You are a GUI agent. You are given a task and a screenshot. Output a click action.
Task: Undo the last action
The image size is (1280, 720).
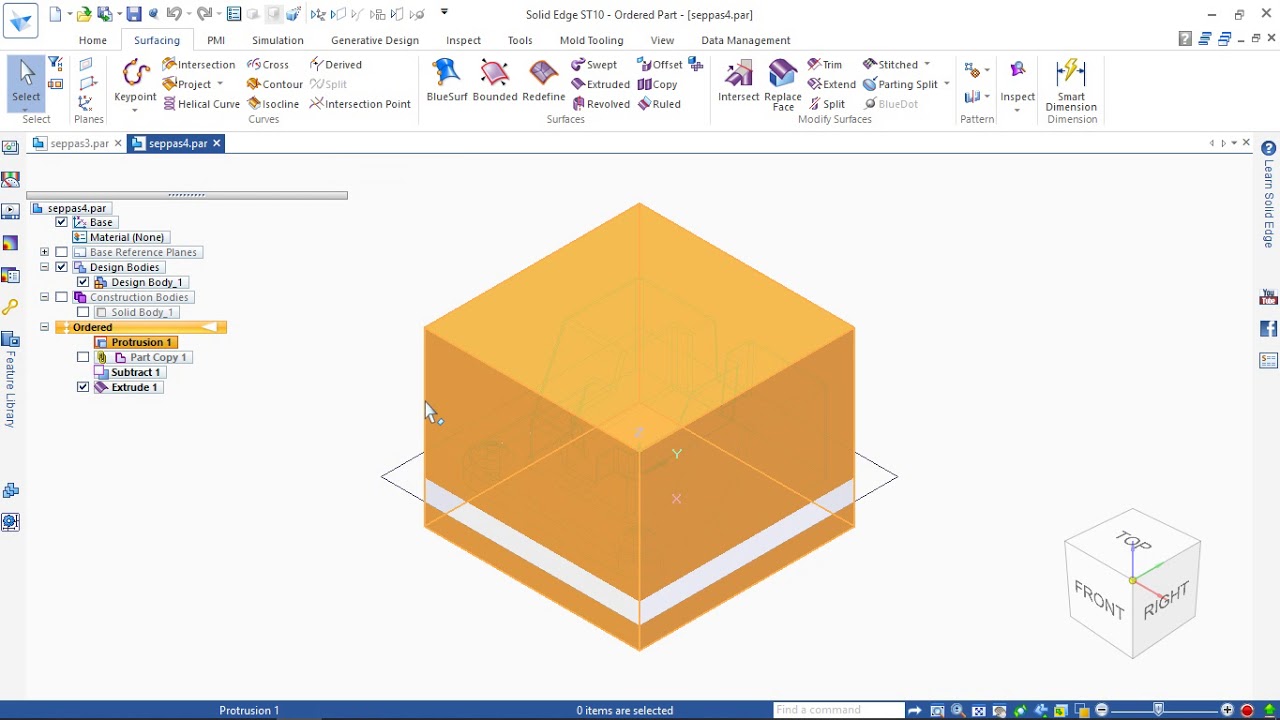(x=173, y=14)
